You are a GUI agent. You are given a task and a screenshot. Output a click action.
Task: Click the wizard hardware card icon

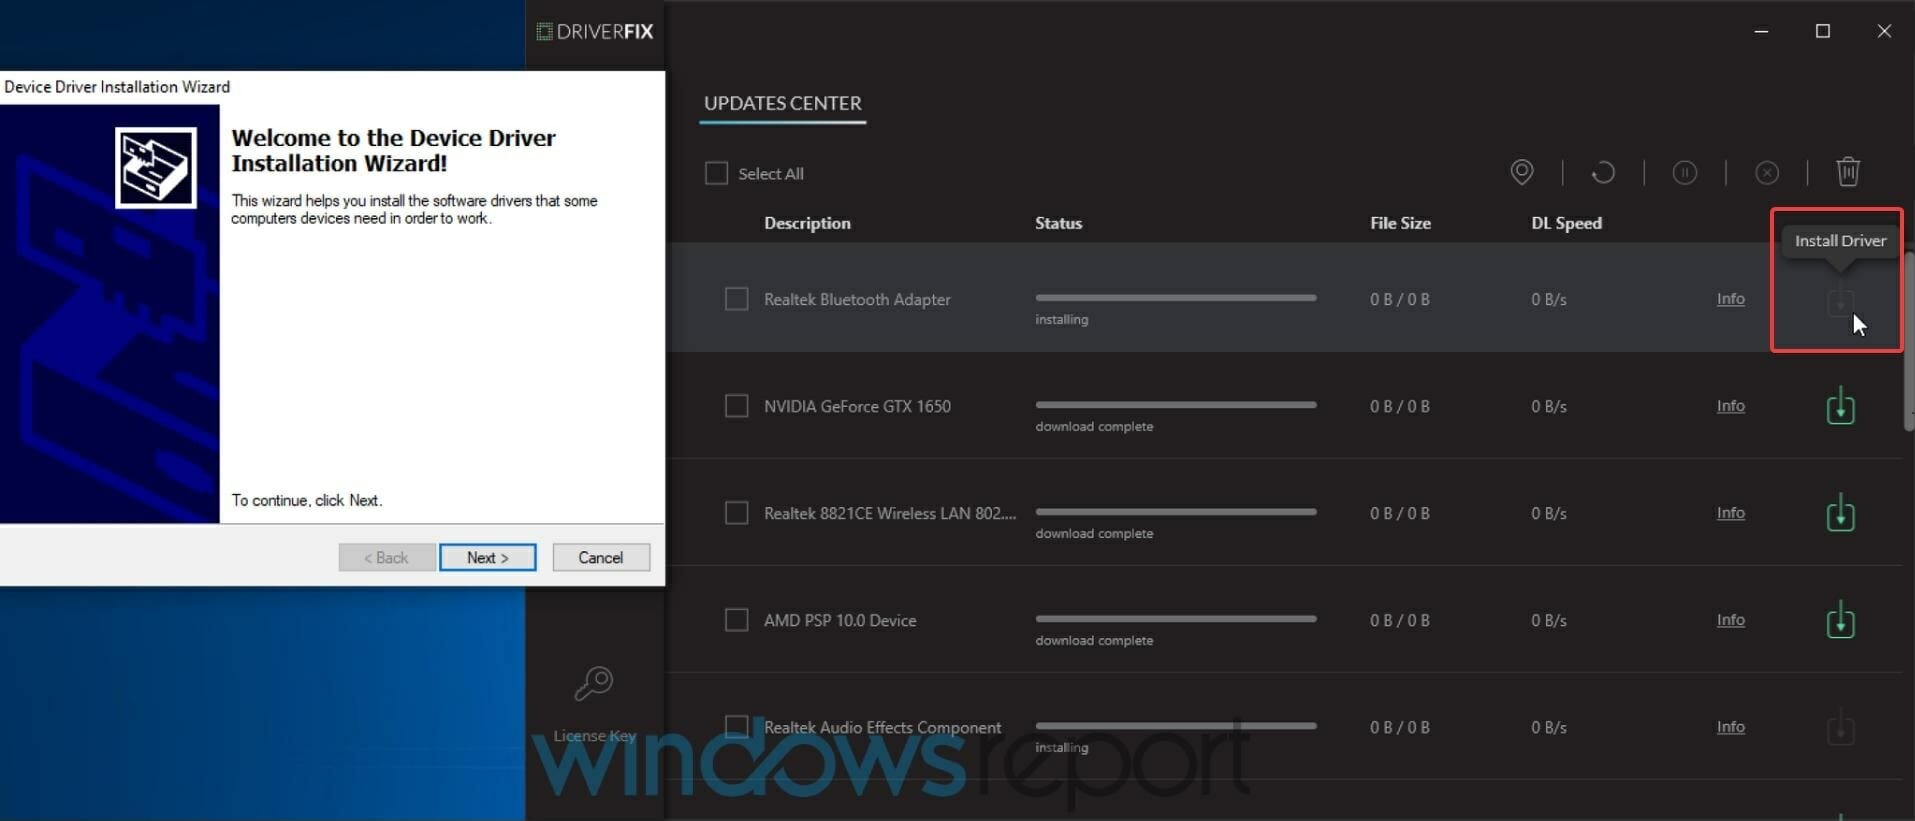[155, 168]
